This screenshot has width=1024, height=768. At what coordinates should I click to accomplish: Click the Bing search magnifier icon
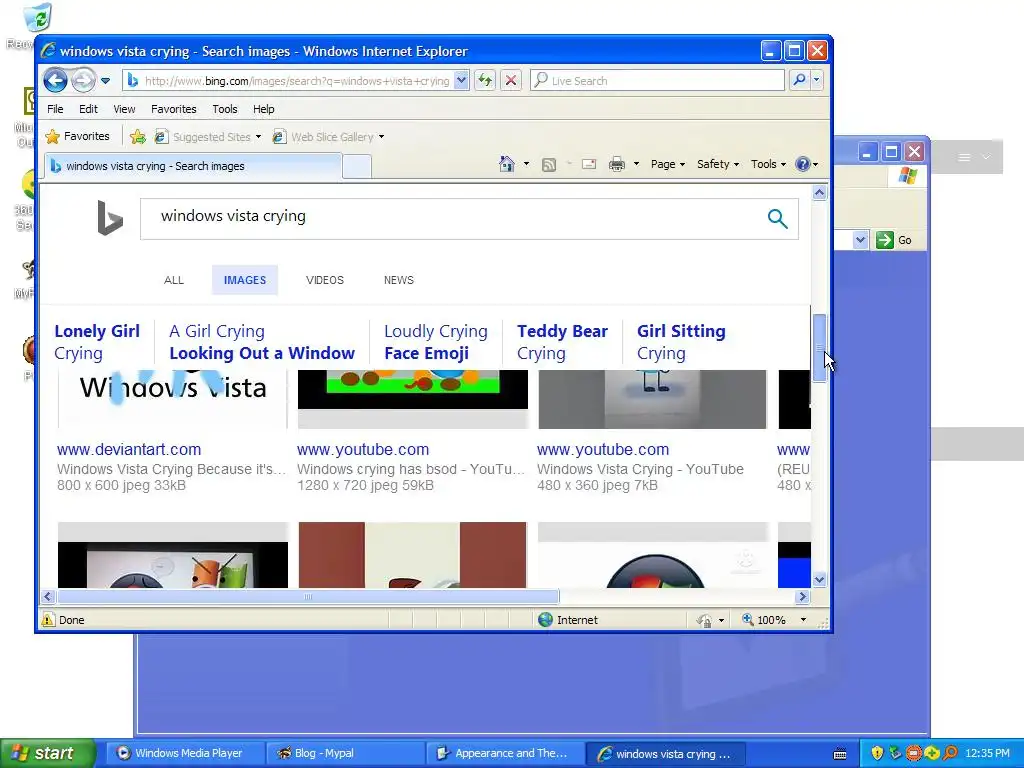pos(777,219)
